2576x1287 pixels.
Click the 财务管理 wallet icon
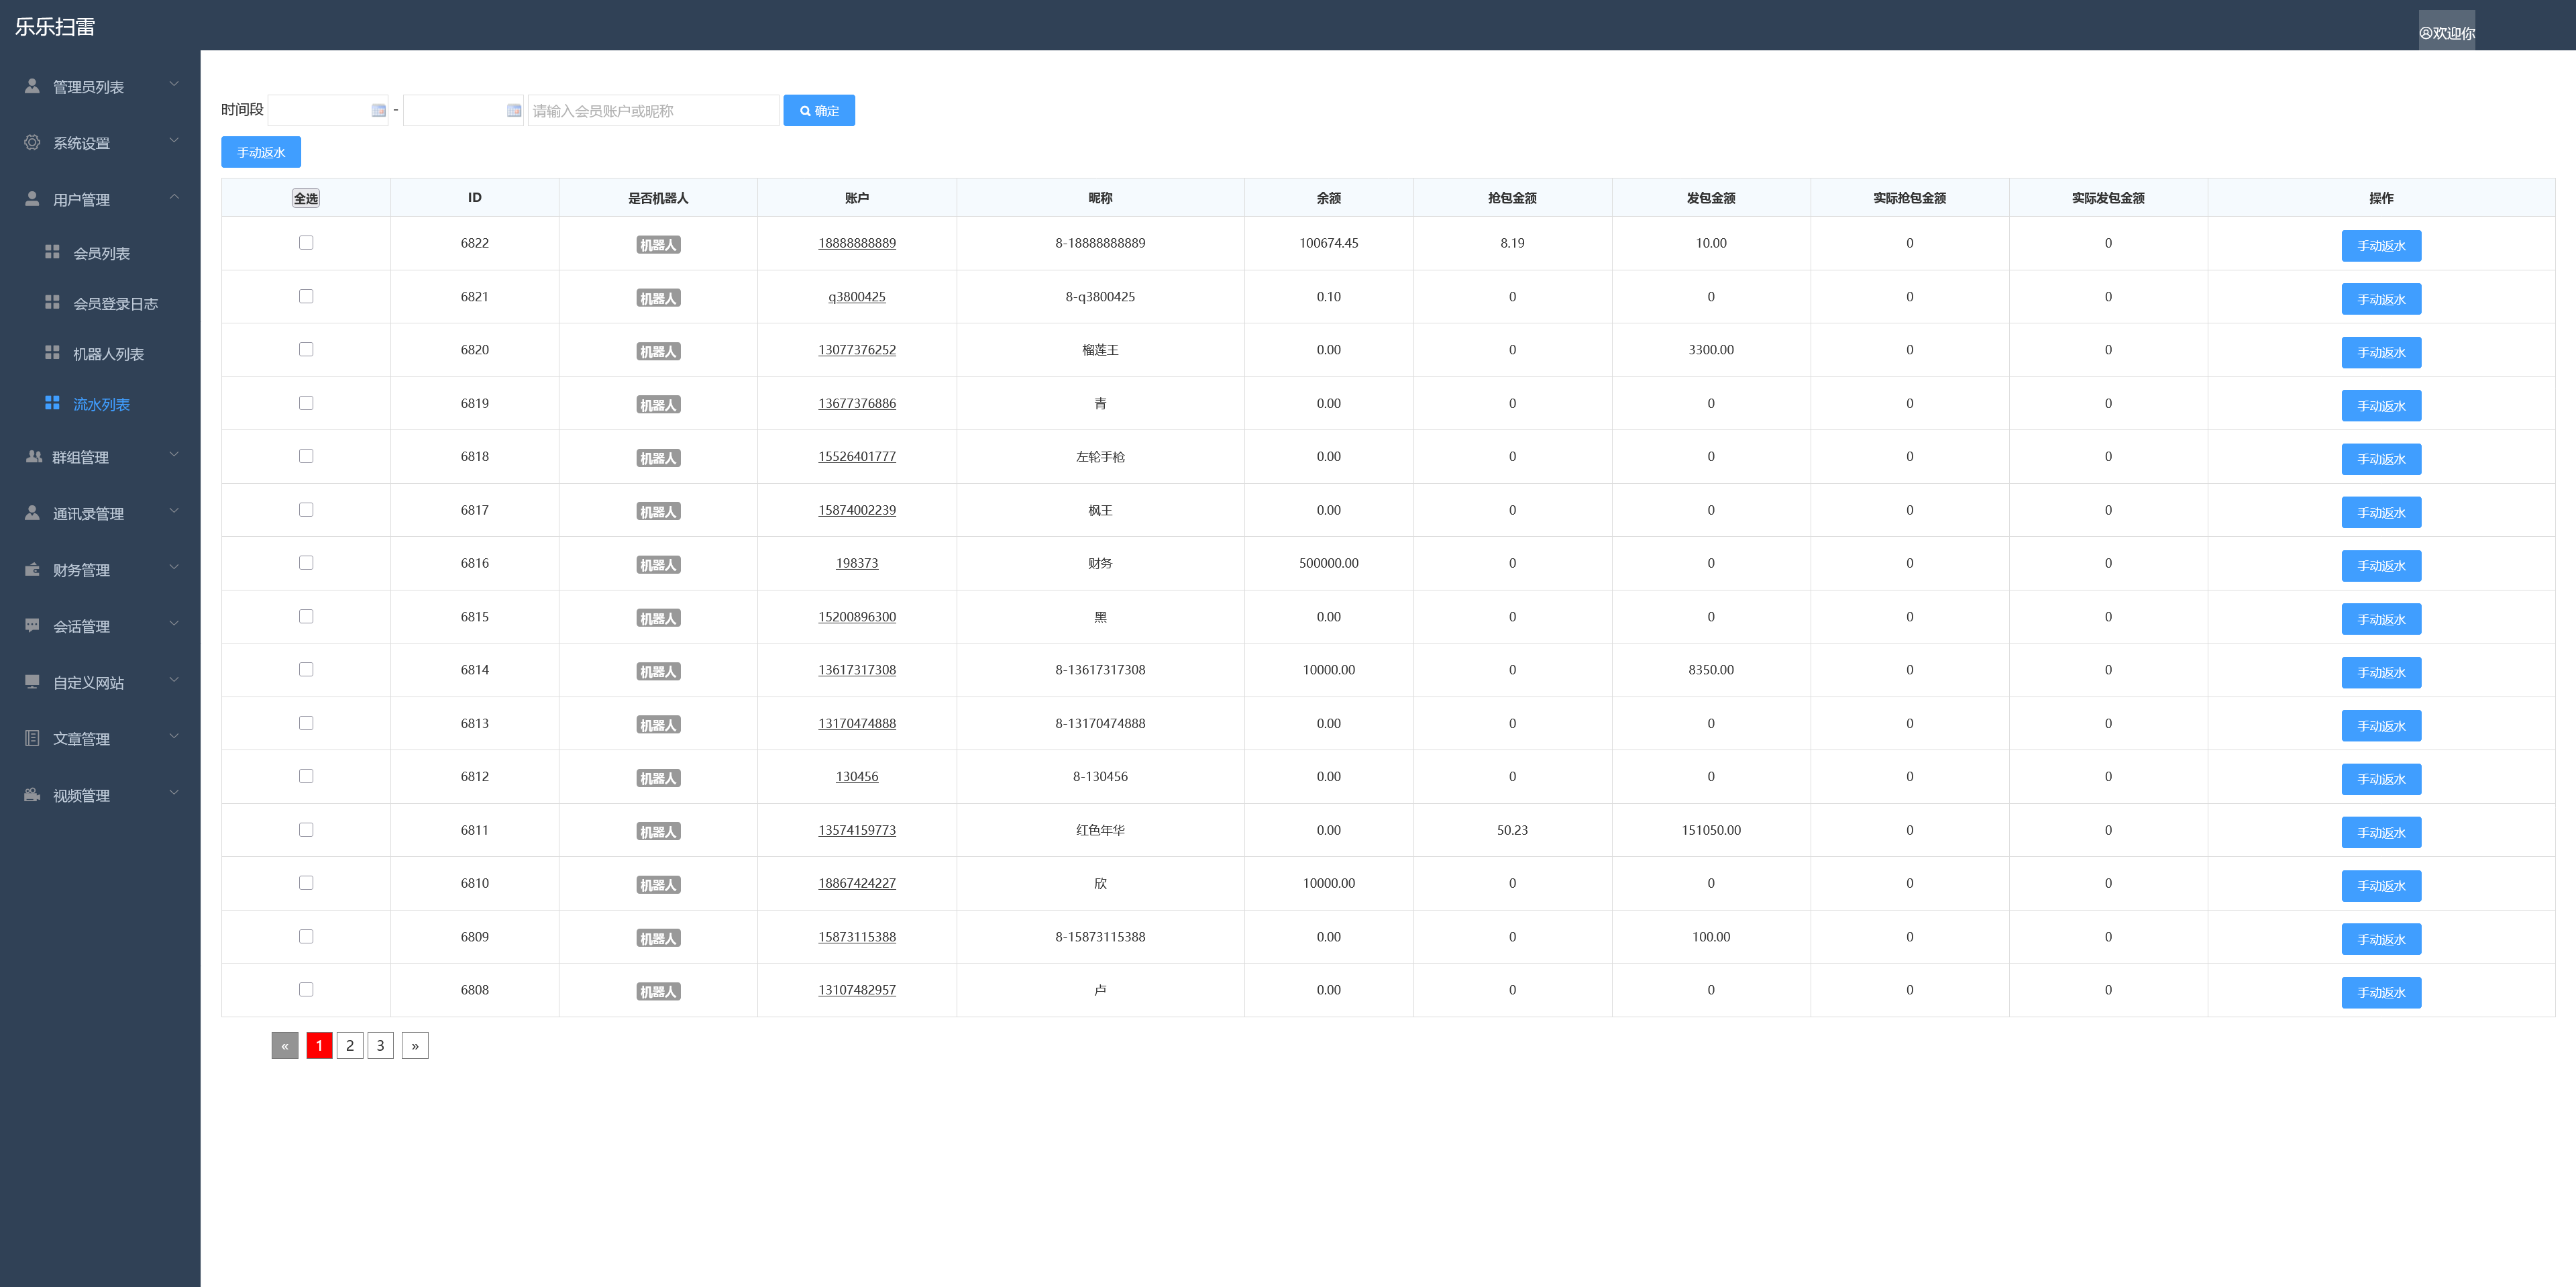pyautogui.click(x=32, y=569)
